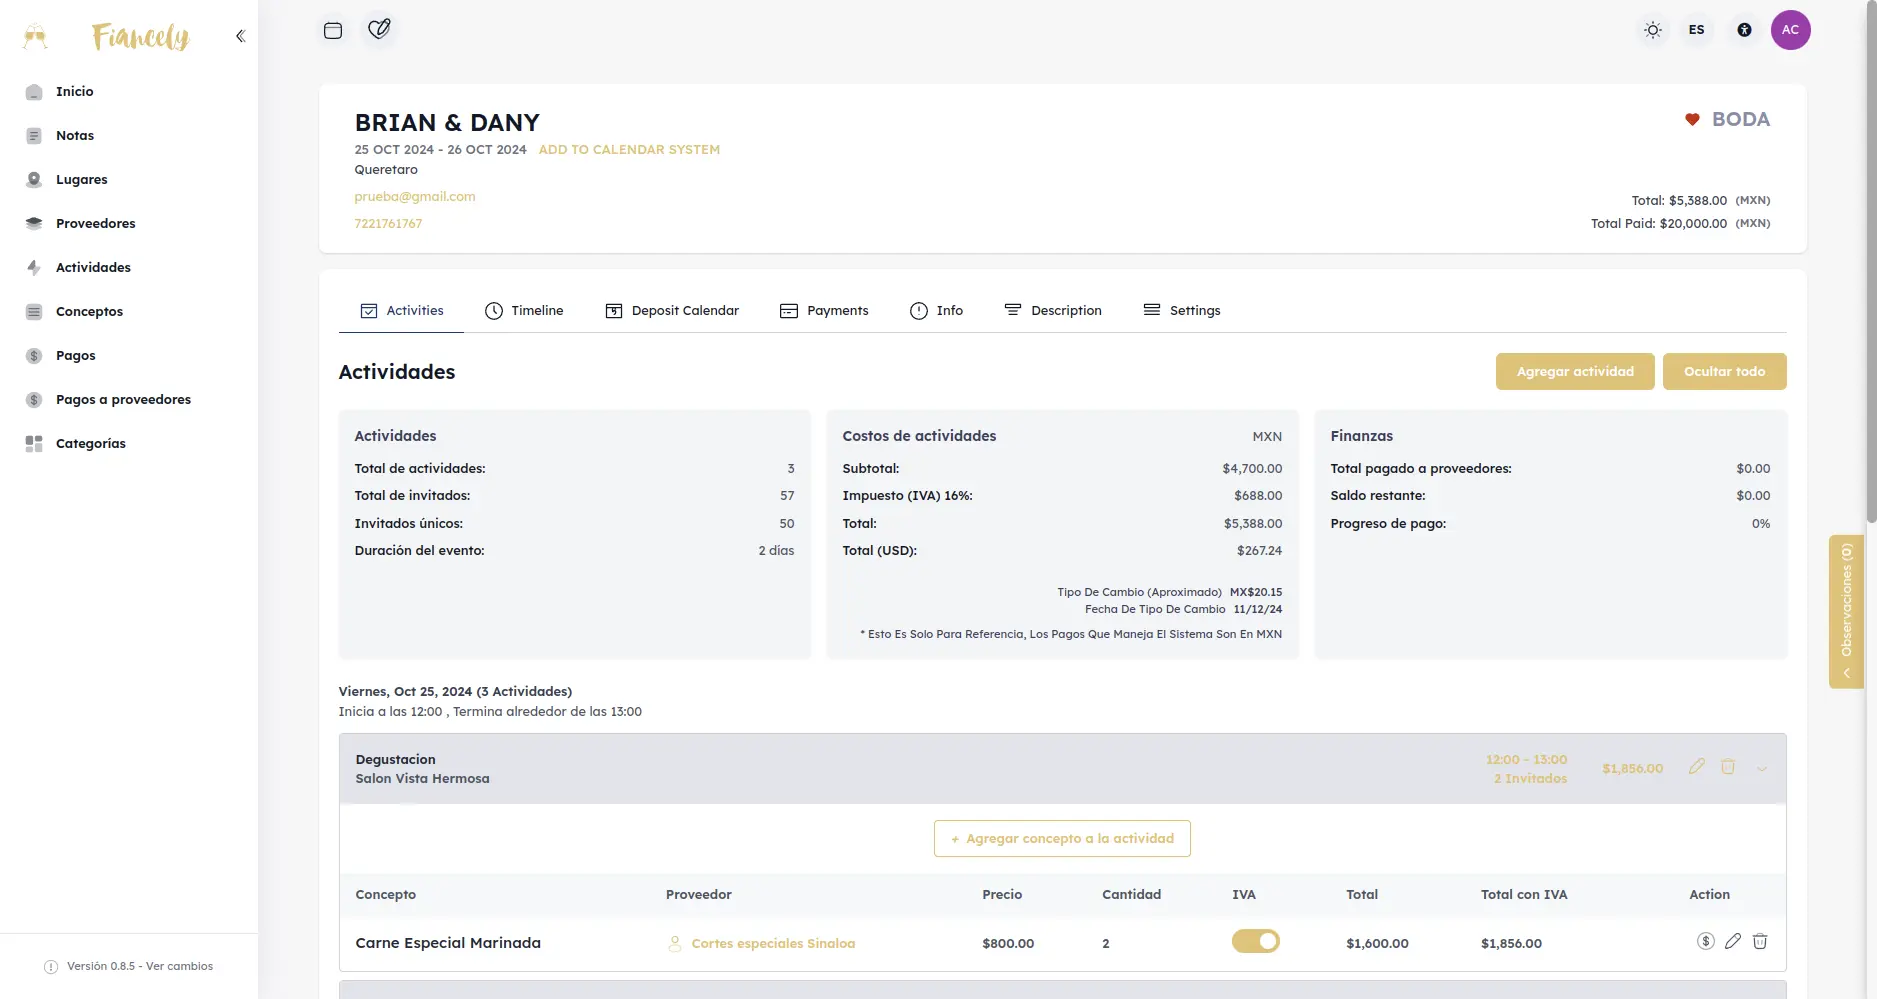This screenshot has height=999, width=1877.
Task: Expand the Observaciones side panel
Action: click(x=1846, y=612)
